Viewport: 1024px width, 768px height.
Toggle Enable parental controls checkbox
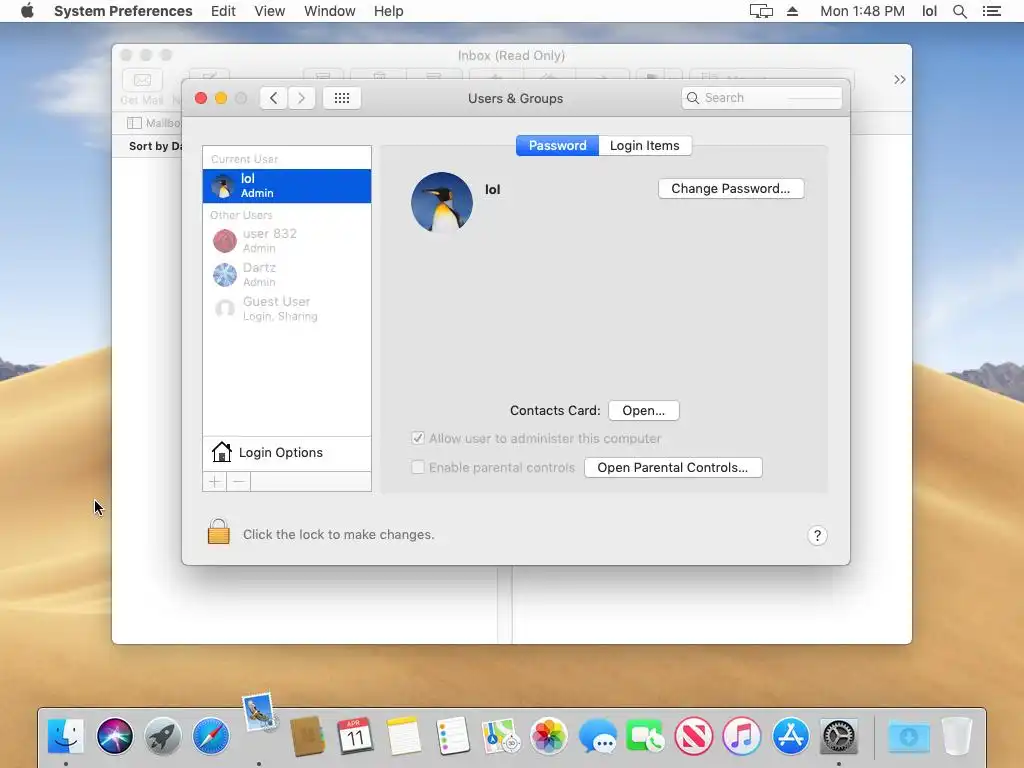(x=418, y=467)
